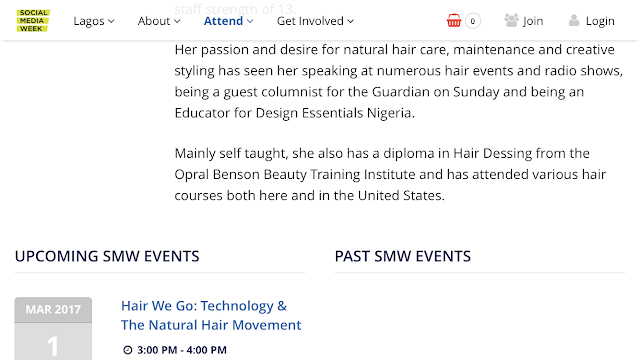Click the cart item count badge
Image resolution: width=640 pixels, height=360 pixels.
[x=473, y=21]
